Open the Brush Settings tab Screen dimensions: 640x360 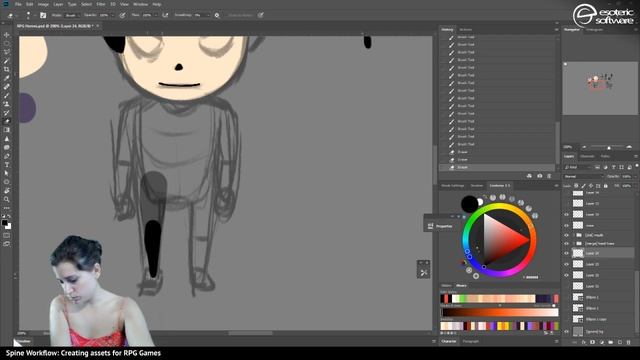pos(453,185)
